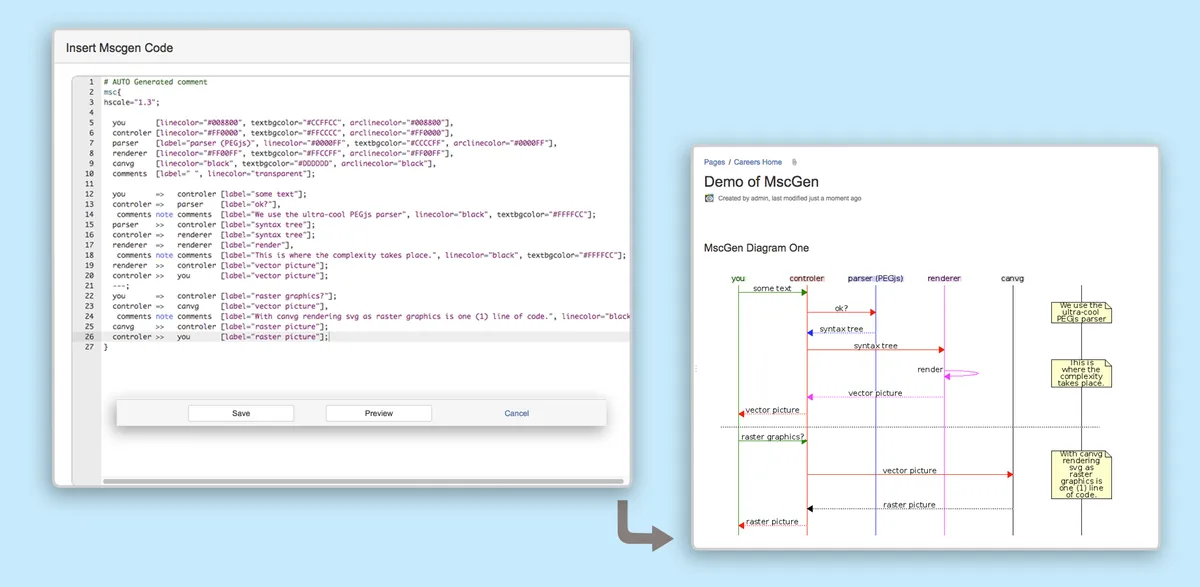Place cursor at end of line 26 in editor
The width and height of the screenshot is (1200, 587).
coord(329,337)
